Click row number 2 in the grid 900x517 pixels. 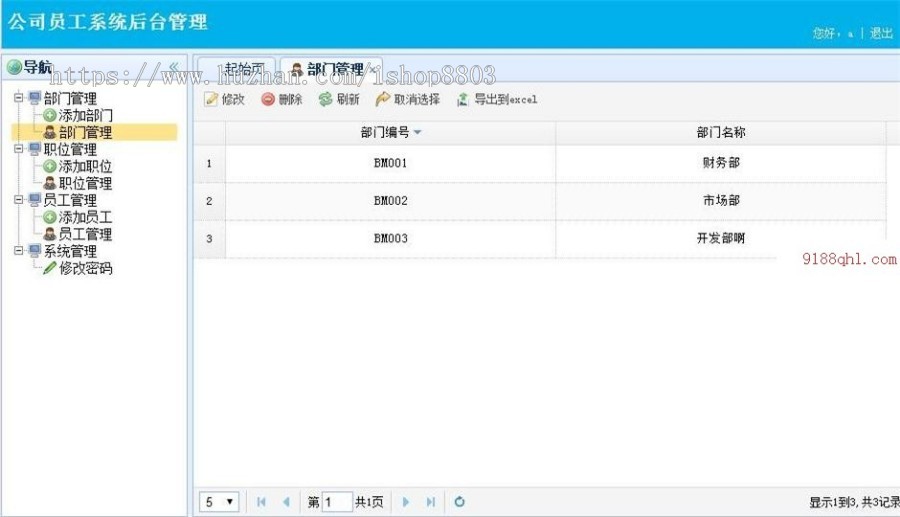tap(209, 201)
